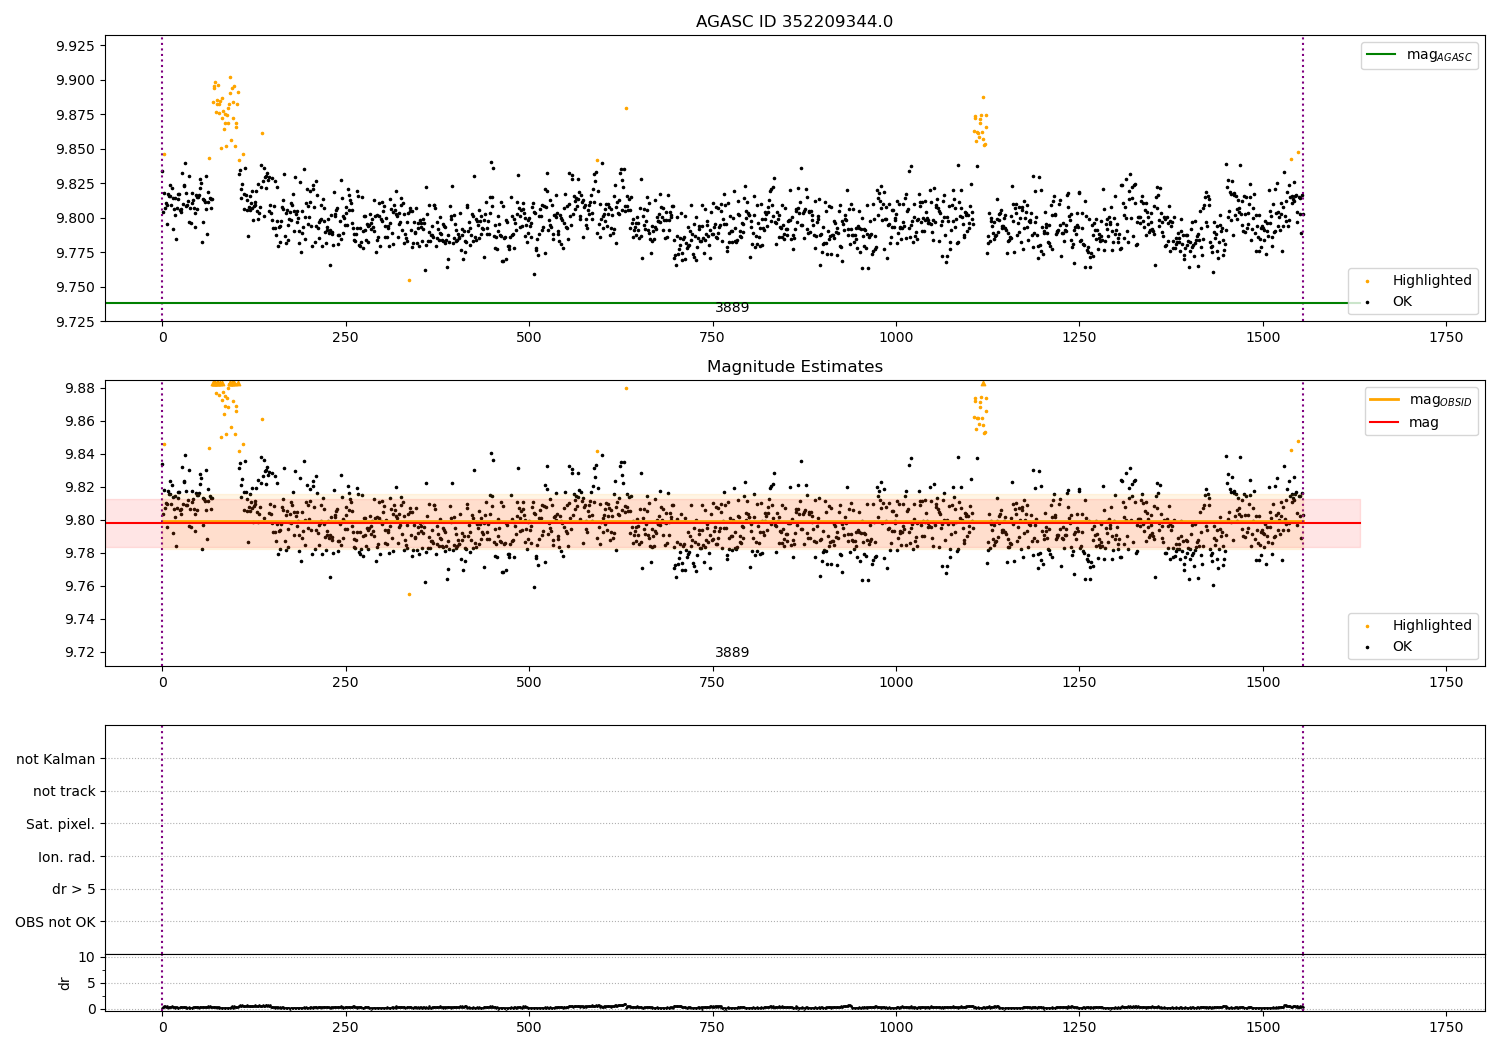This screenshot has width=1500, height=1050.
Task: Click the 'not track' y-axis label
Action: (64, 791)
